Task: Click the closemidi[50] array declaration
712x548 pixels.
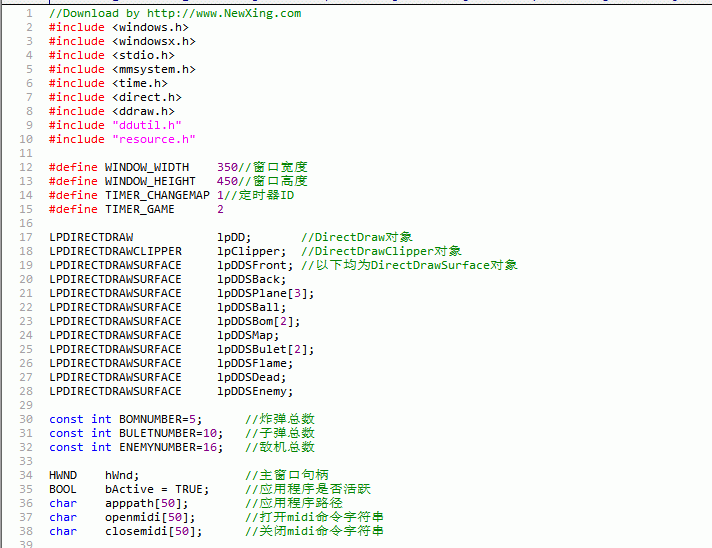Action: [153, 532]
